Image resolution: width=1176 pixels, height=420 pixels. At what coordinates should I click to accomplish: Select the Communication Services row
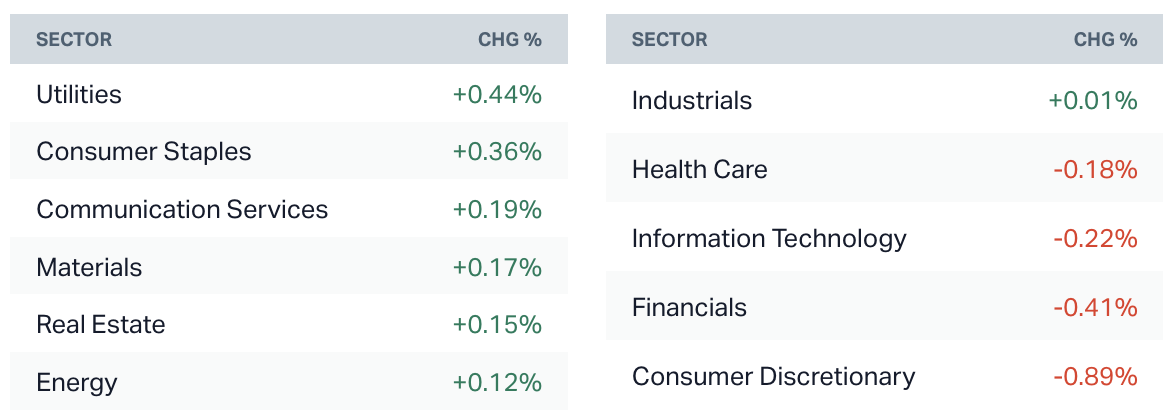point(182,209)
